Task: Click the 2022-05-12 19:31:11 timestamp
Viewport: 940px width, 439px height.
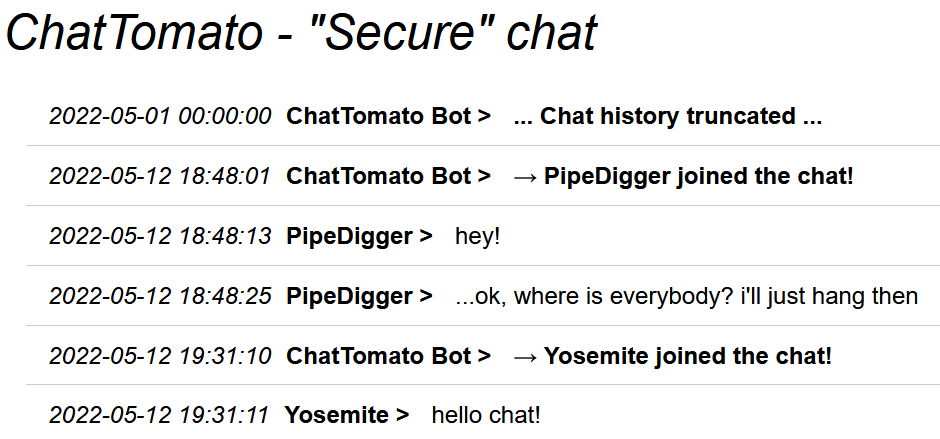Action: click(x=159, y=415)
